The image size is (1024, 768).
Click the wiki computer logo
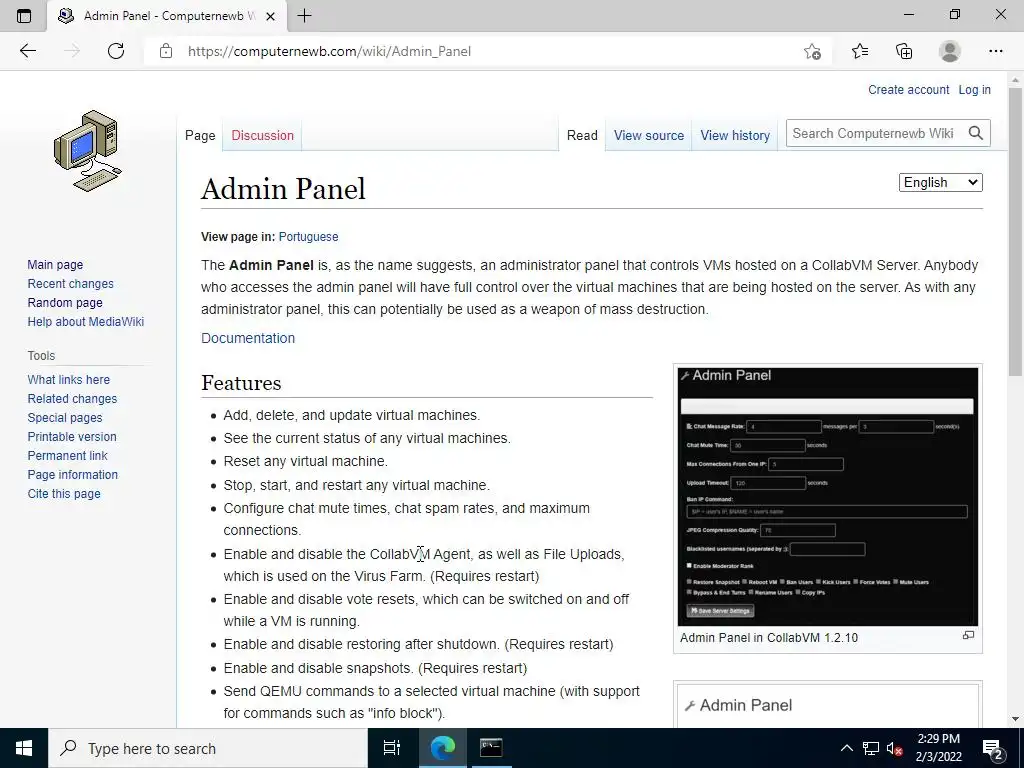tap(88, 151)
